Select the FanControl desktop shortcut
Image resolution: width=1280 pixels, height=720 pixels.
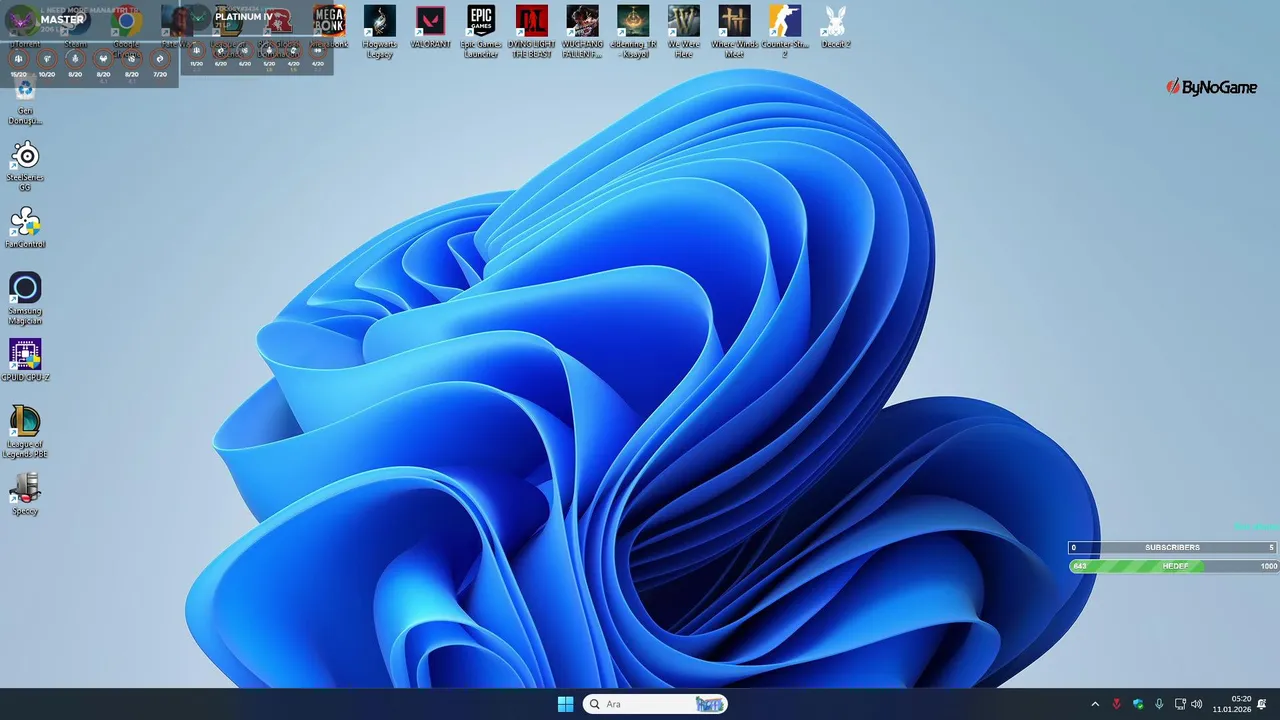(25, 228)
